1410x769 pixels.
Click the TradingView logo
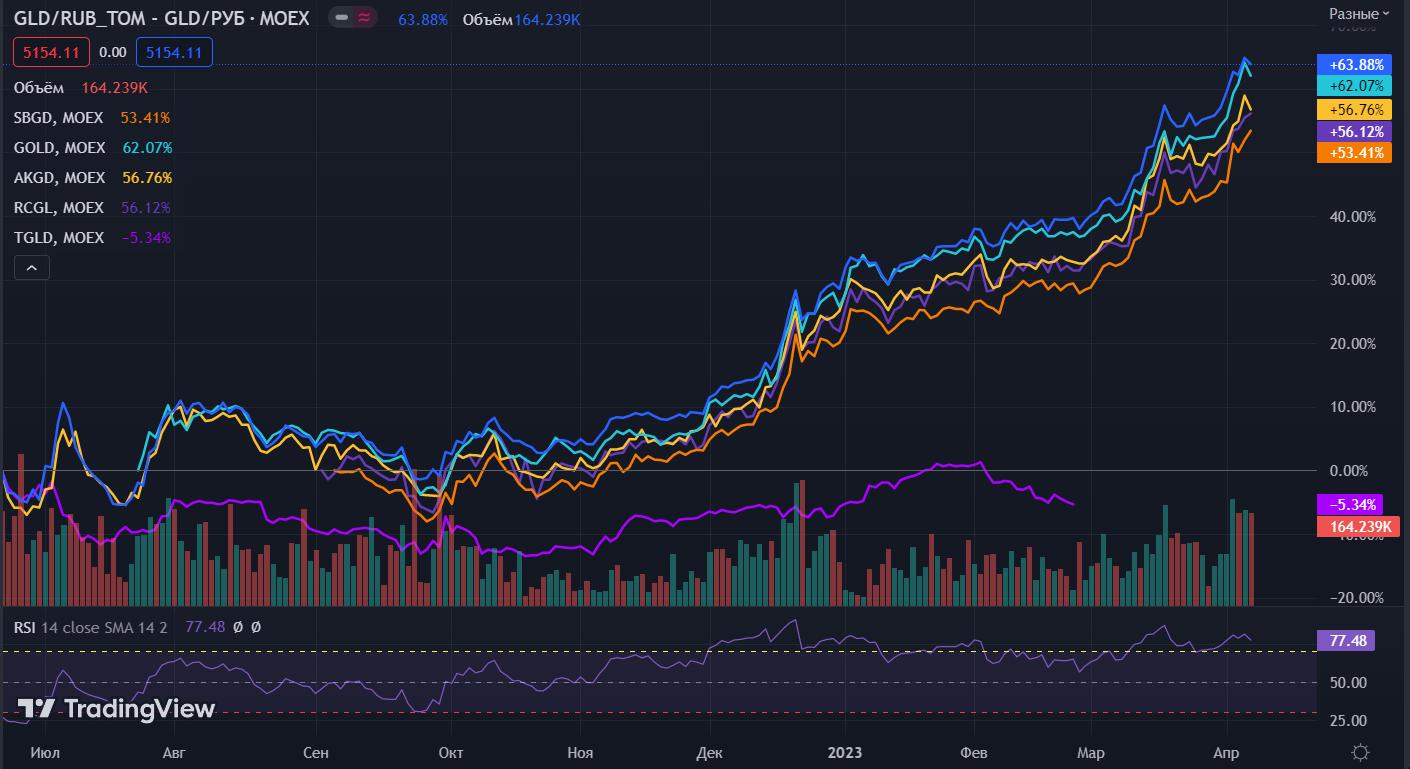(x=117, y=709)
